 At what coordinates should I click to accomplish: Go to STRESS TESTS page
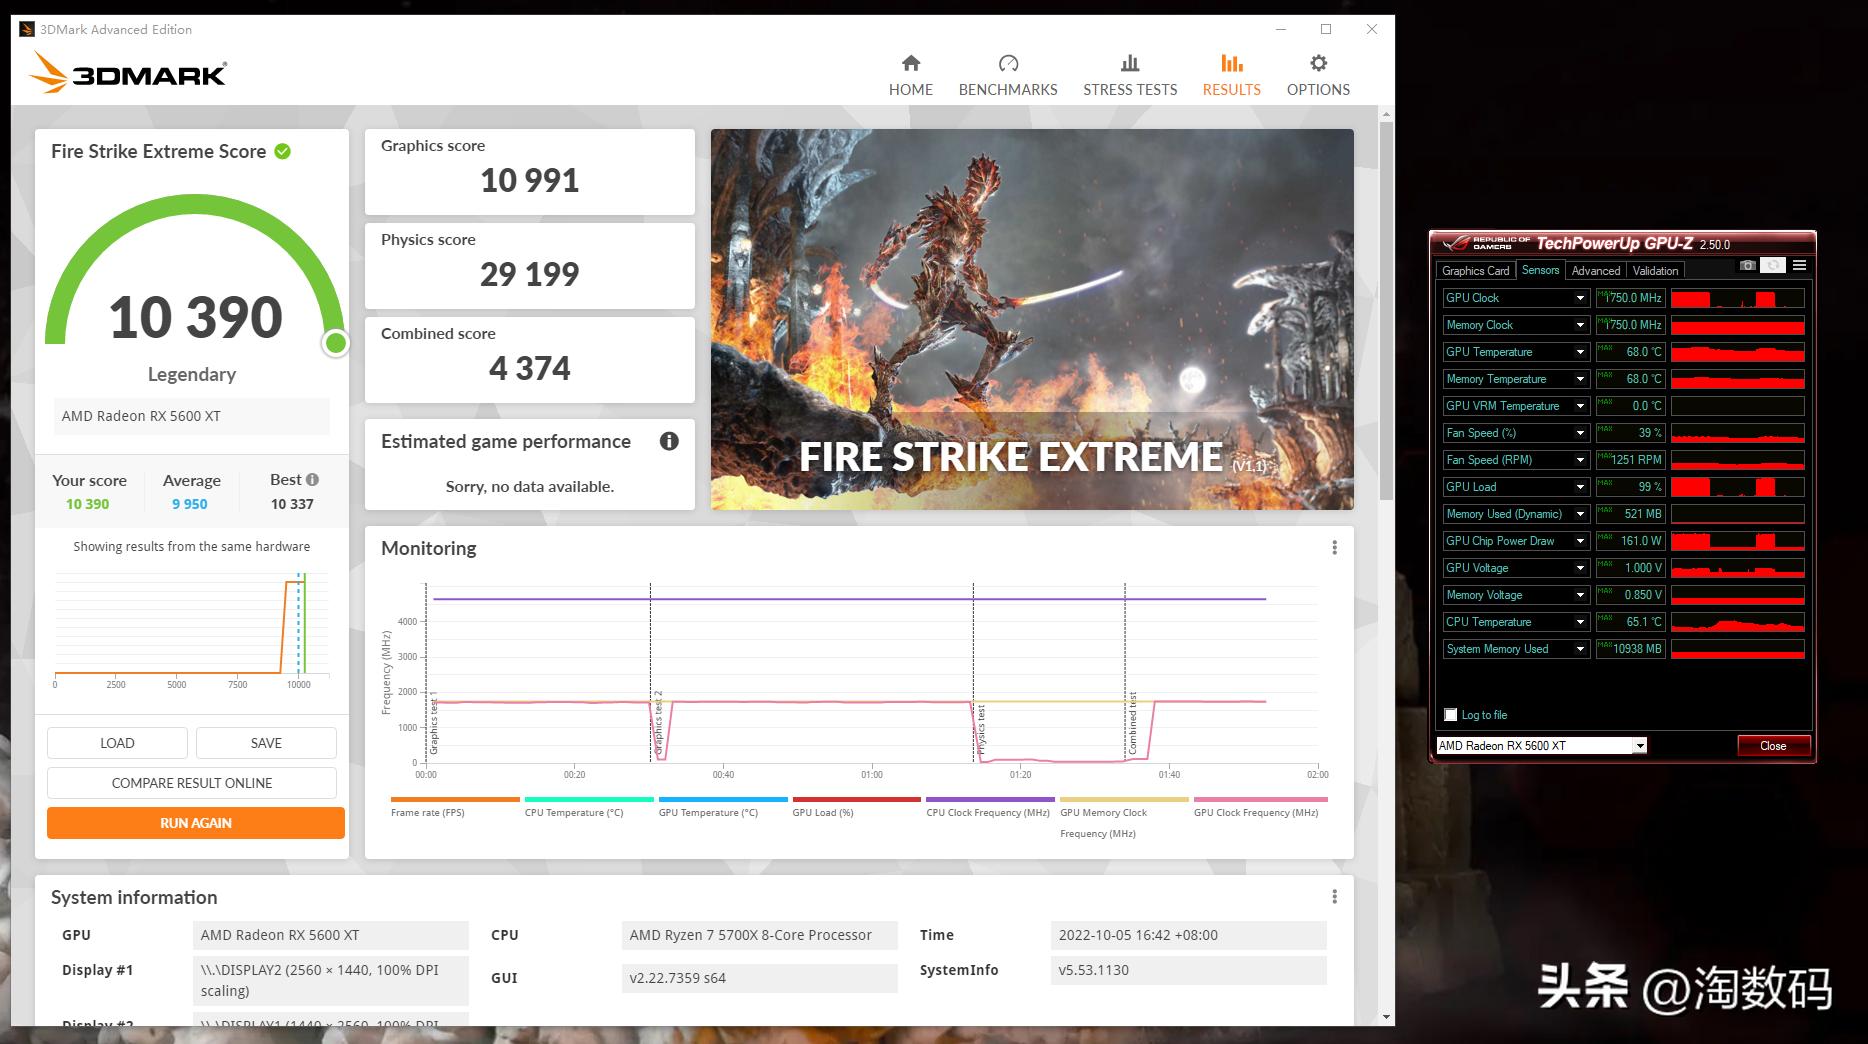1129,76
